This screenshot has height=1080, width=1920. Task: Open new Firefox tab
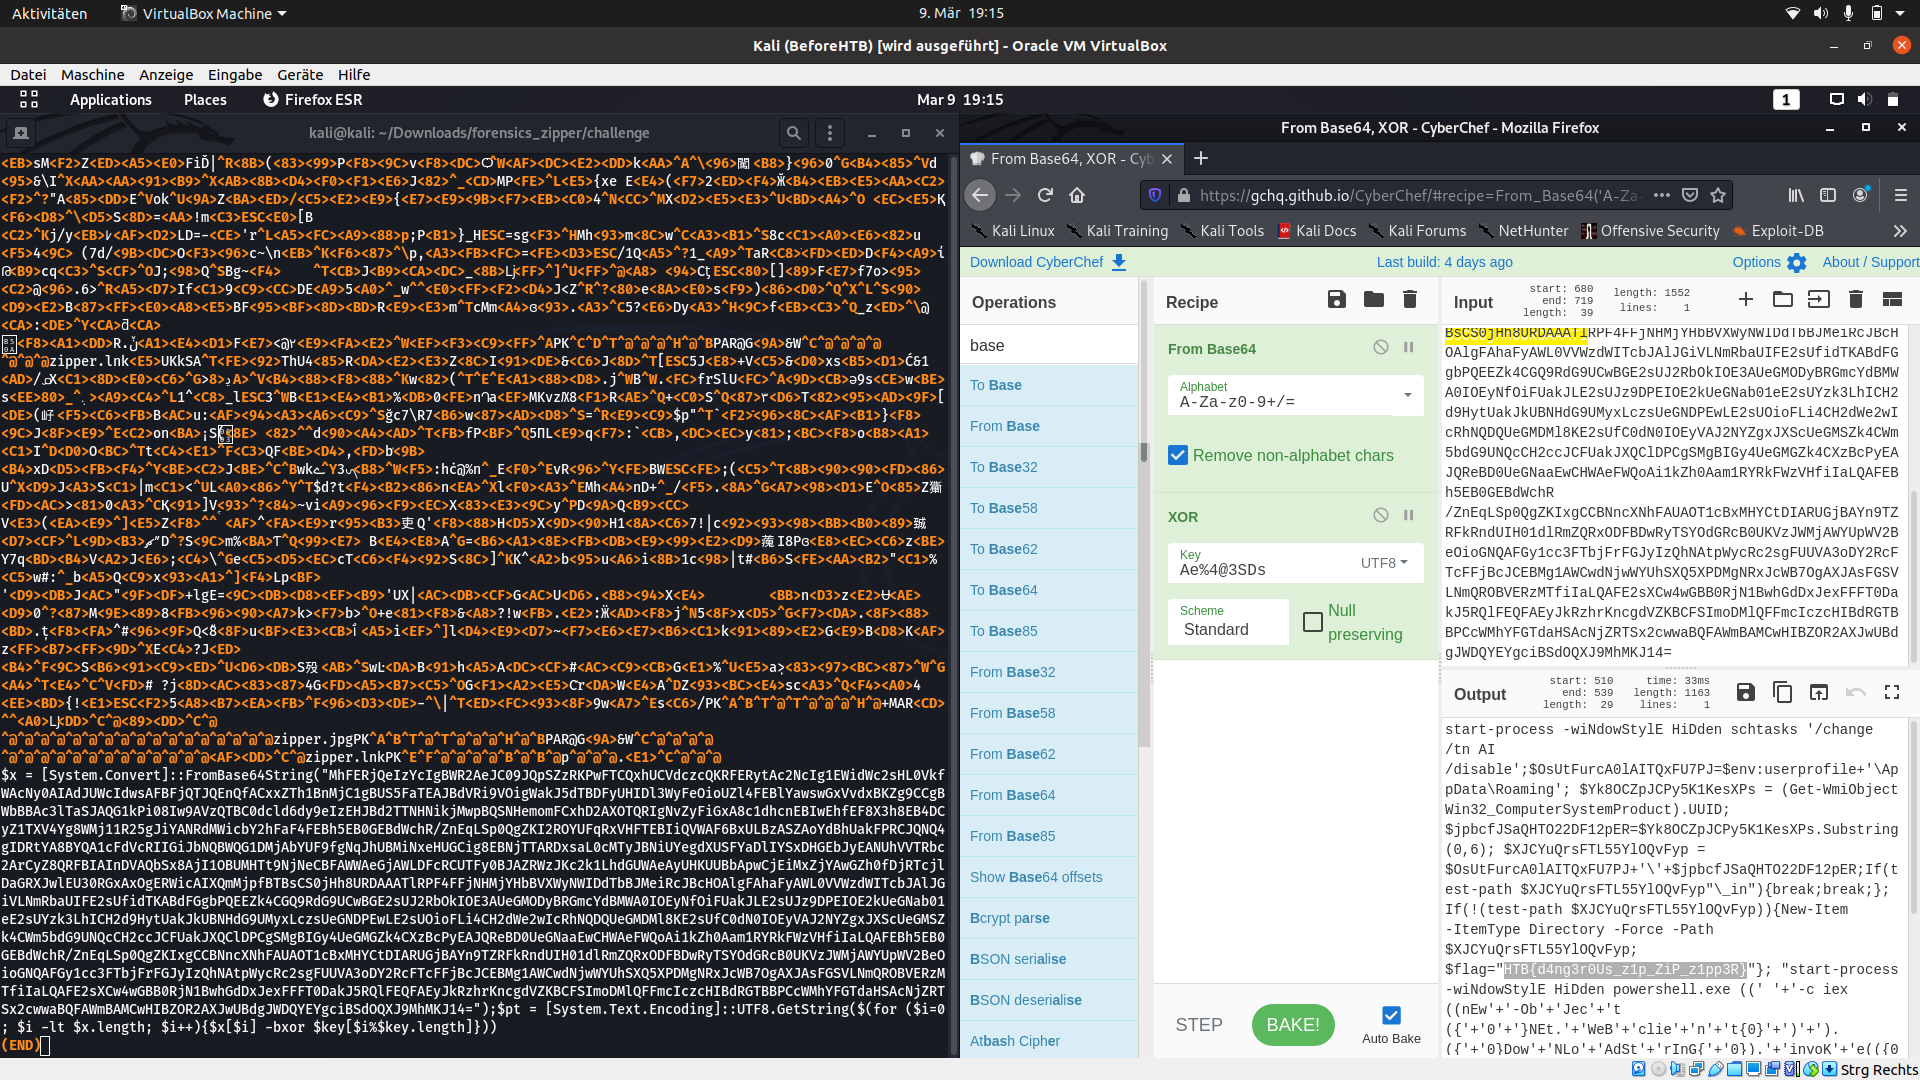tap(1201, 158)
